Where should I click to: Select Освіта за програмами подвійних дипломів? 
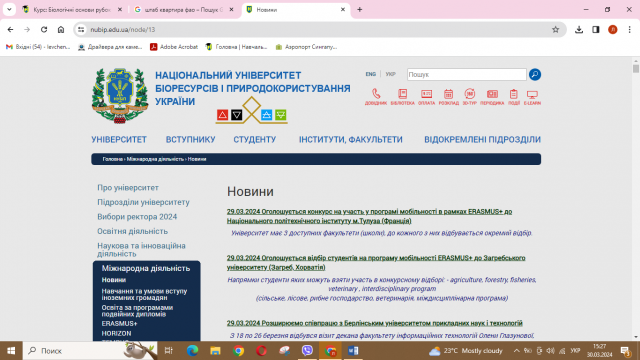click(x=137, y=311)
